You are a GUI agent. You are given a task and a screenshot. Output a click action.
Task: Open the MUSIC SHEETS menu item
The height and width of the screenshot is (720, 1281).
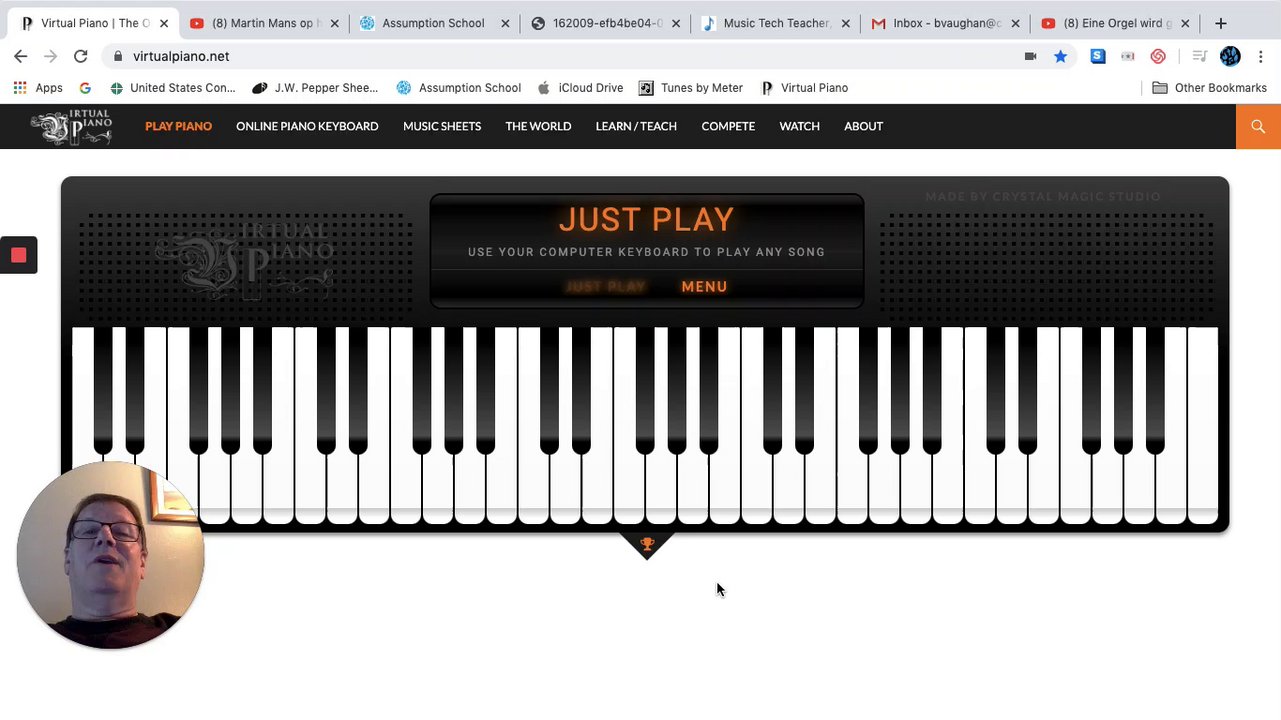click(x=442, y=126)
